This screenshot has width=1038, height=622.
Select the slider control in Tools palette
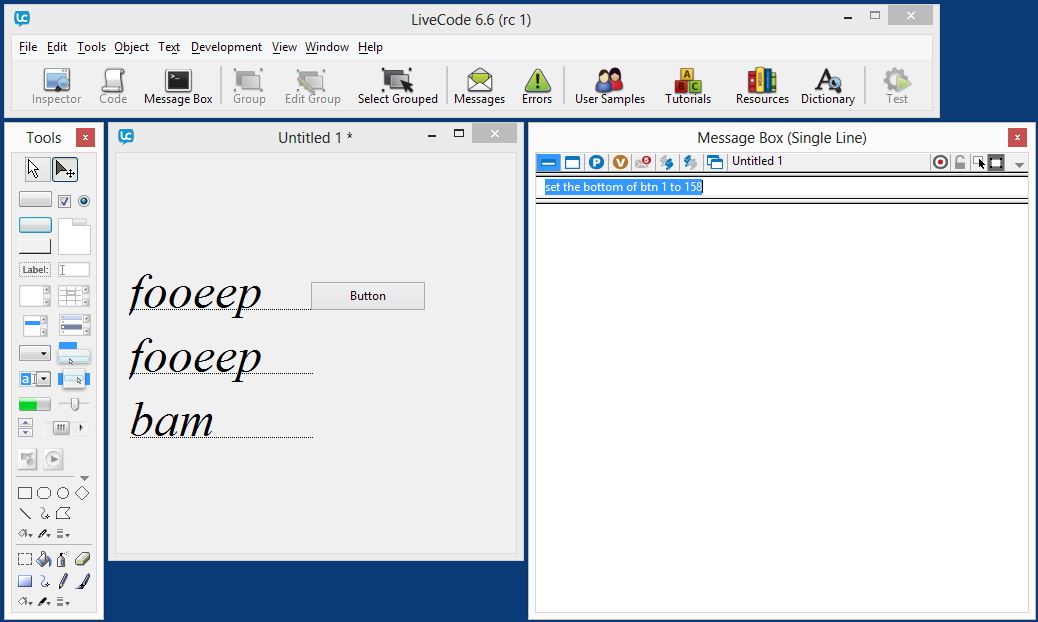coord(74,404)
